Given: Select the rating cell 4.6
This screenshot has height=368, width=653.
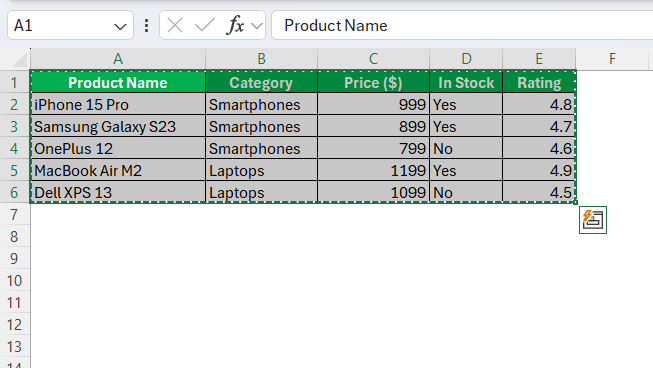Looking at the screenshot, I should tap(539, 148).
